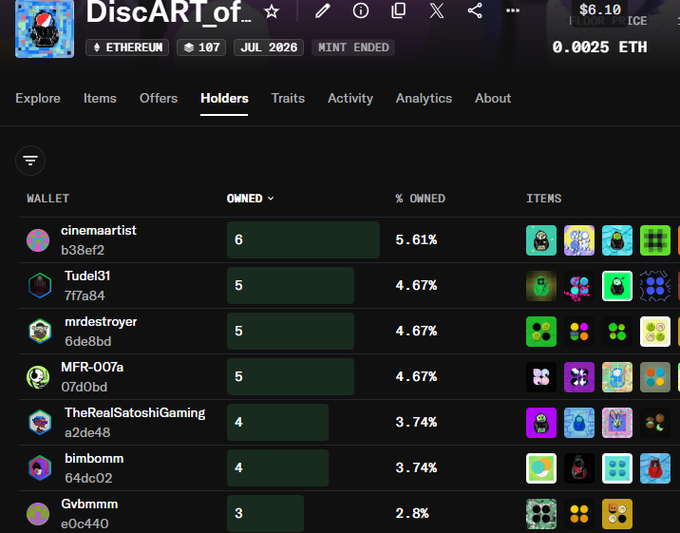Open the X (Twitter) link icon
This screenshot has height=533, width=680.
(437, 10)
